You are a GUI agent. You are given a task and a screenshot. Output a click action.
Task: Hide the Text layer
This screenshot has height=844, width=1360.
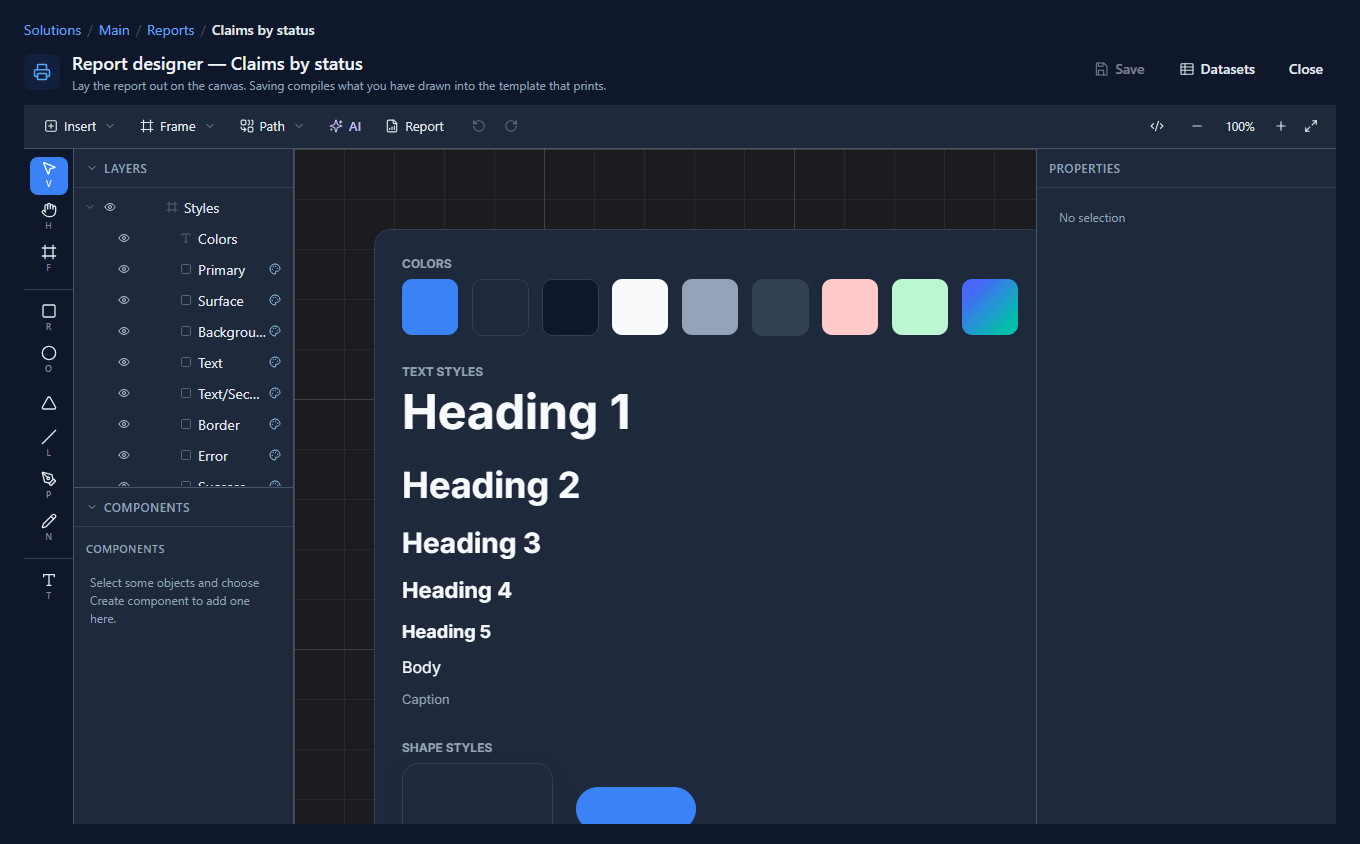point(124,363)
